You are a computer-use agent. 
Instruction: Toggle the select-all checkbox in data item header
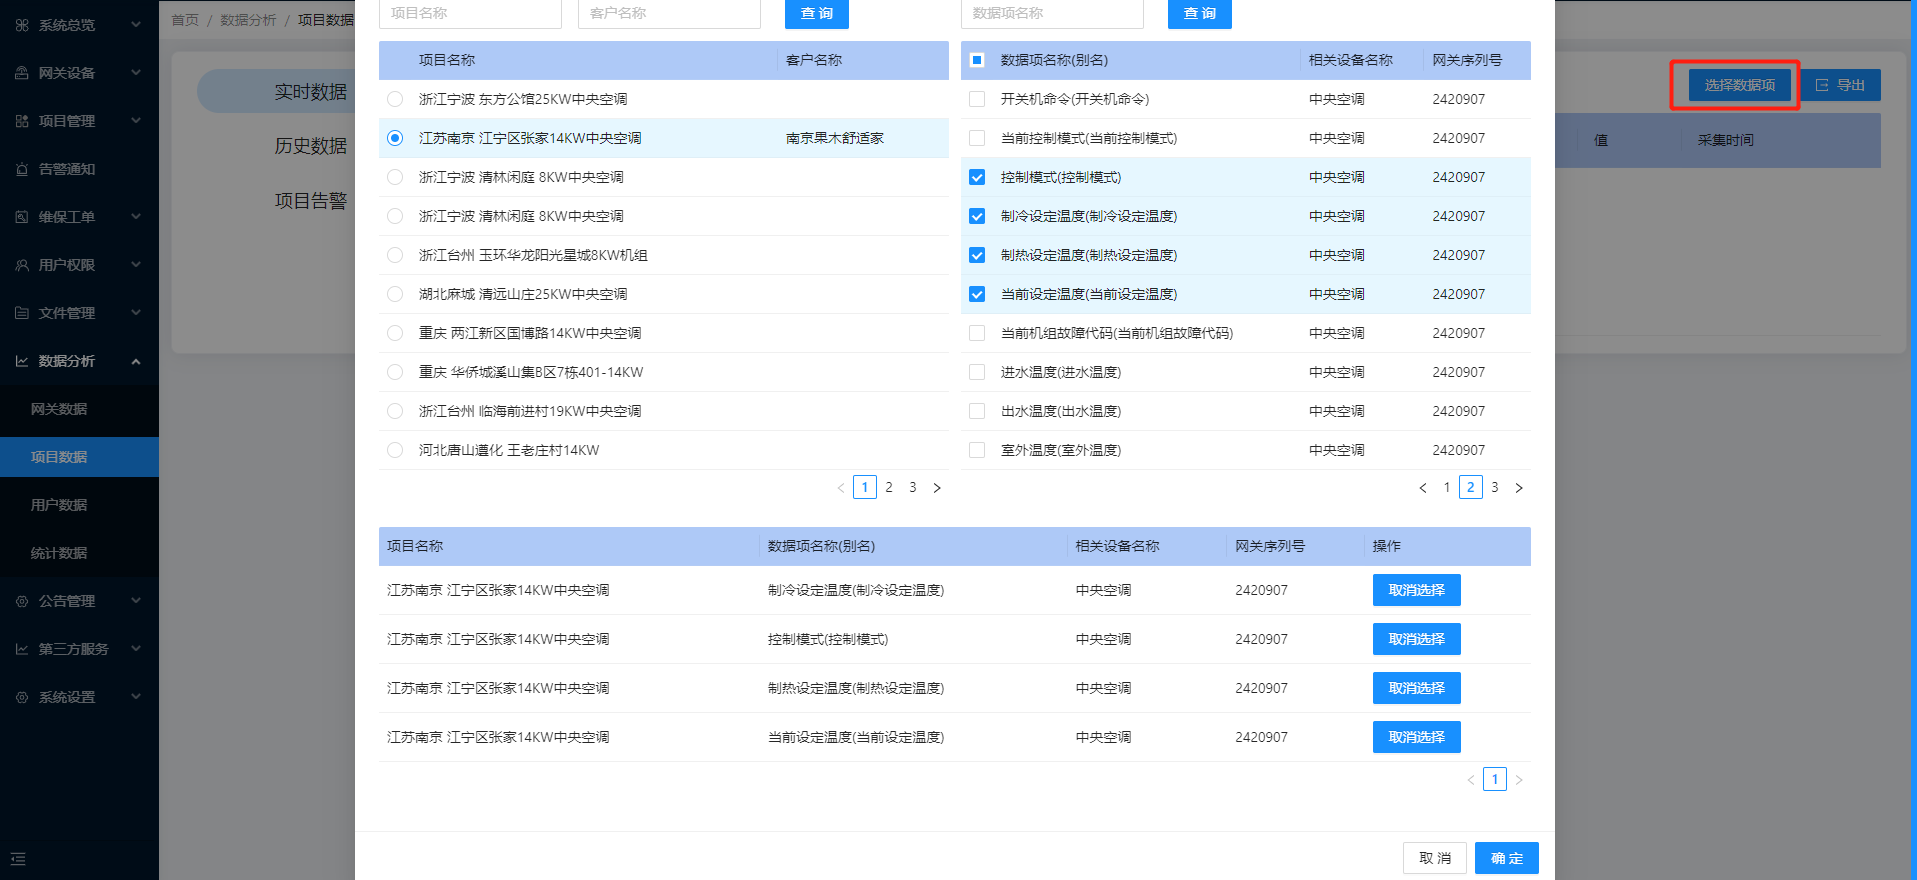pos(977,60)
